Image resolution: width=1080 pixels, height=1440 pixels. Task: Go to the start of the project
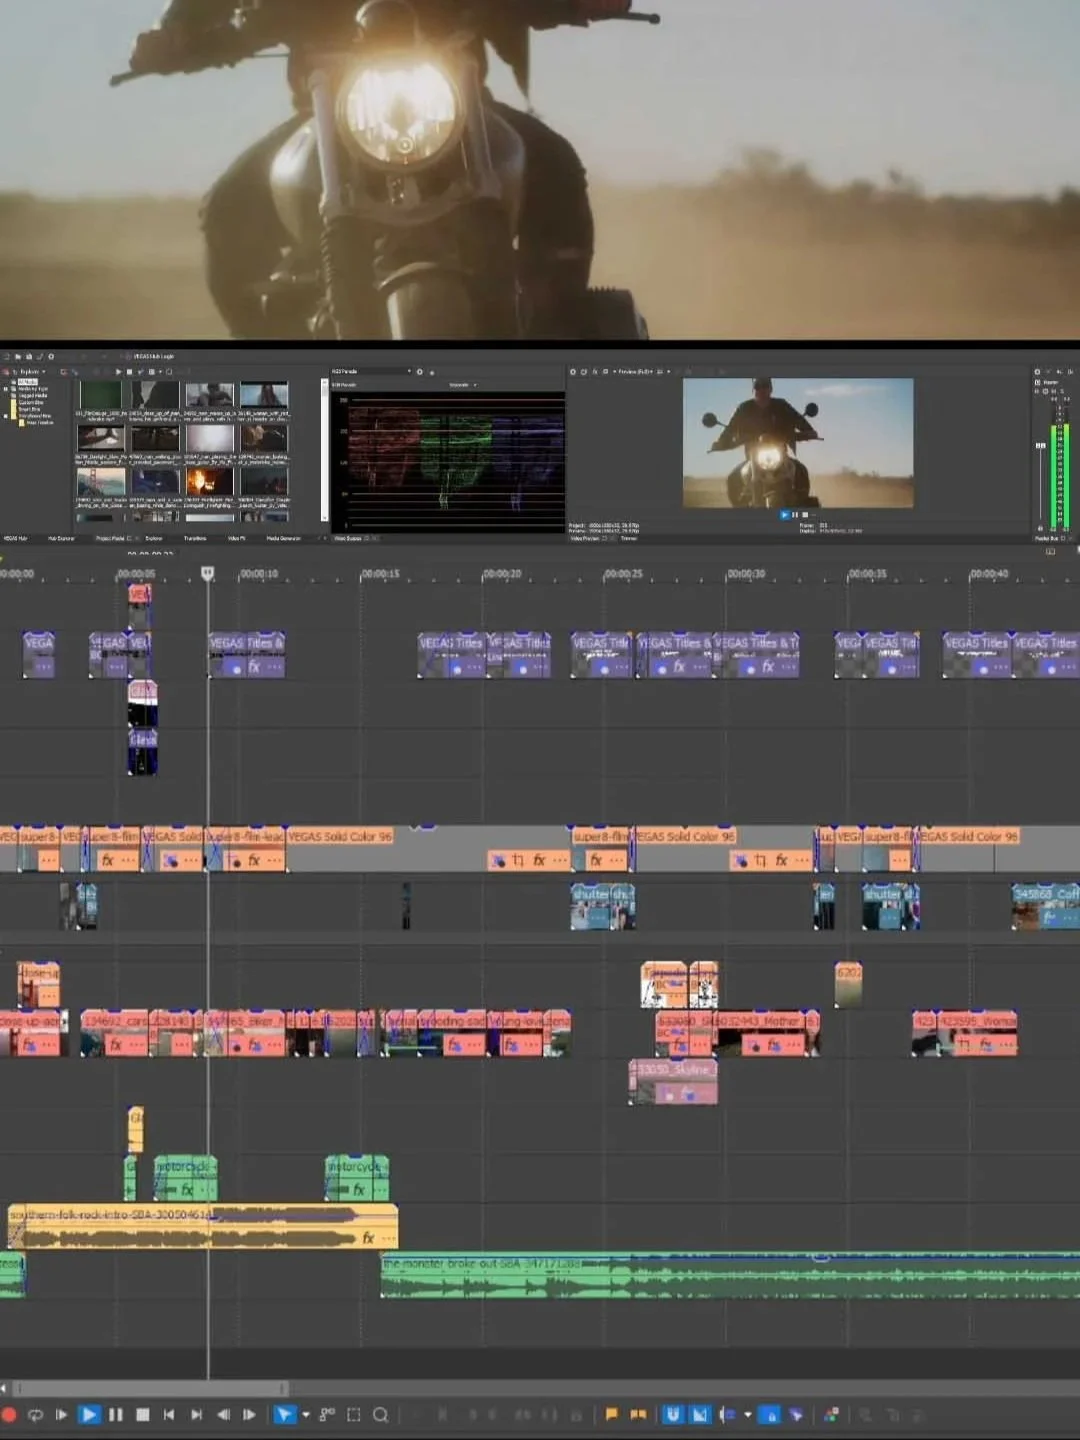pos(169,1415)
